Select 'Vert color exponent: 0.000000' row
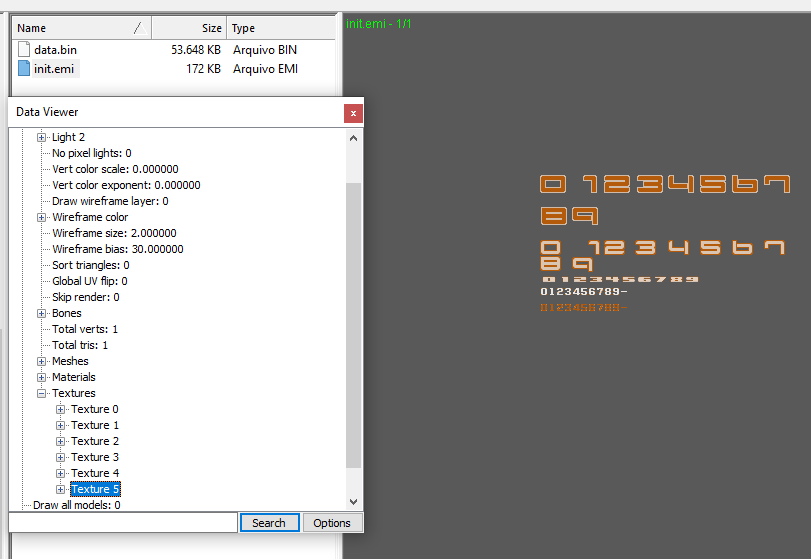This screenshot has height=559, width=811. 126,185
